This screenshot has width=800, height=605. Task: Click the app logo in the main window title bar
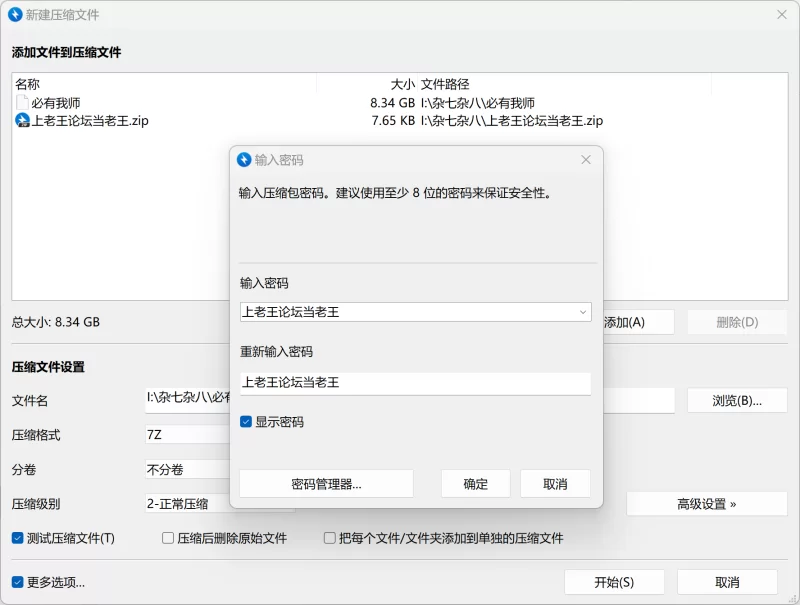[15, 14]
